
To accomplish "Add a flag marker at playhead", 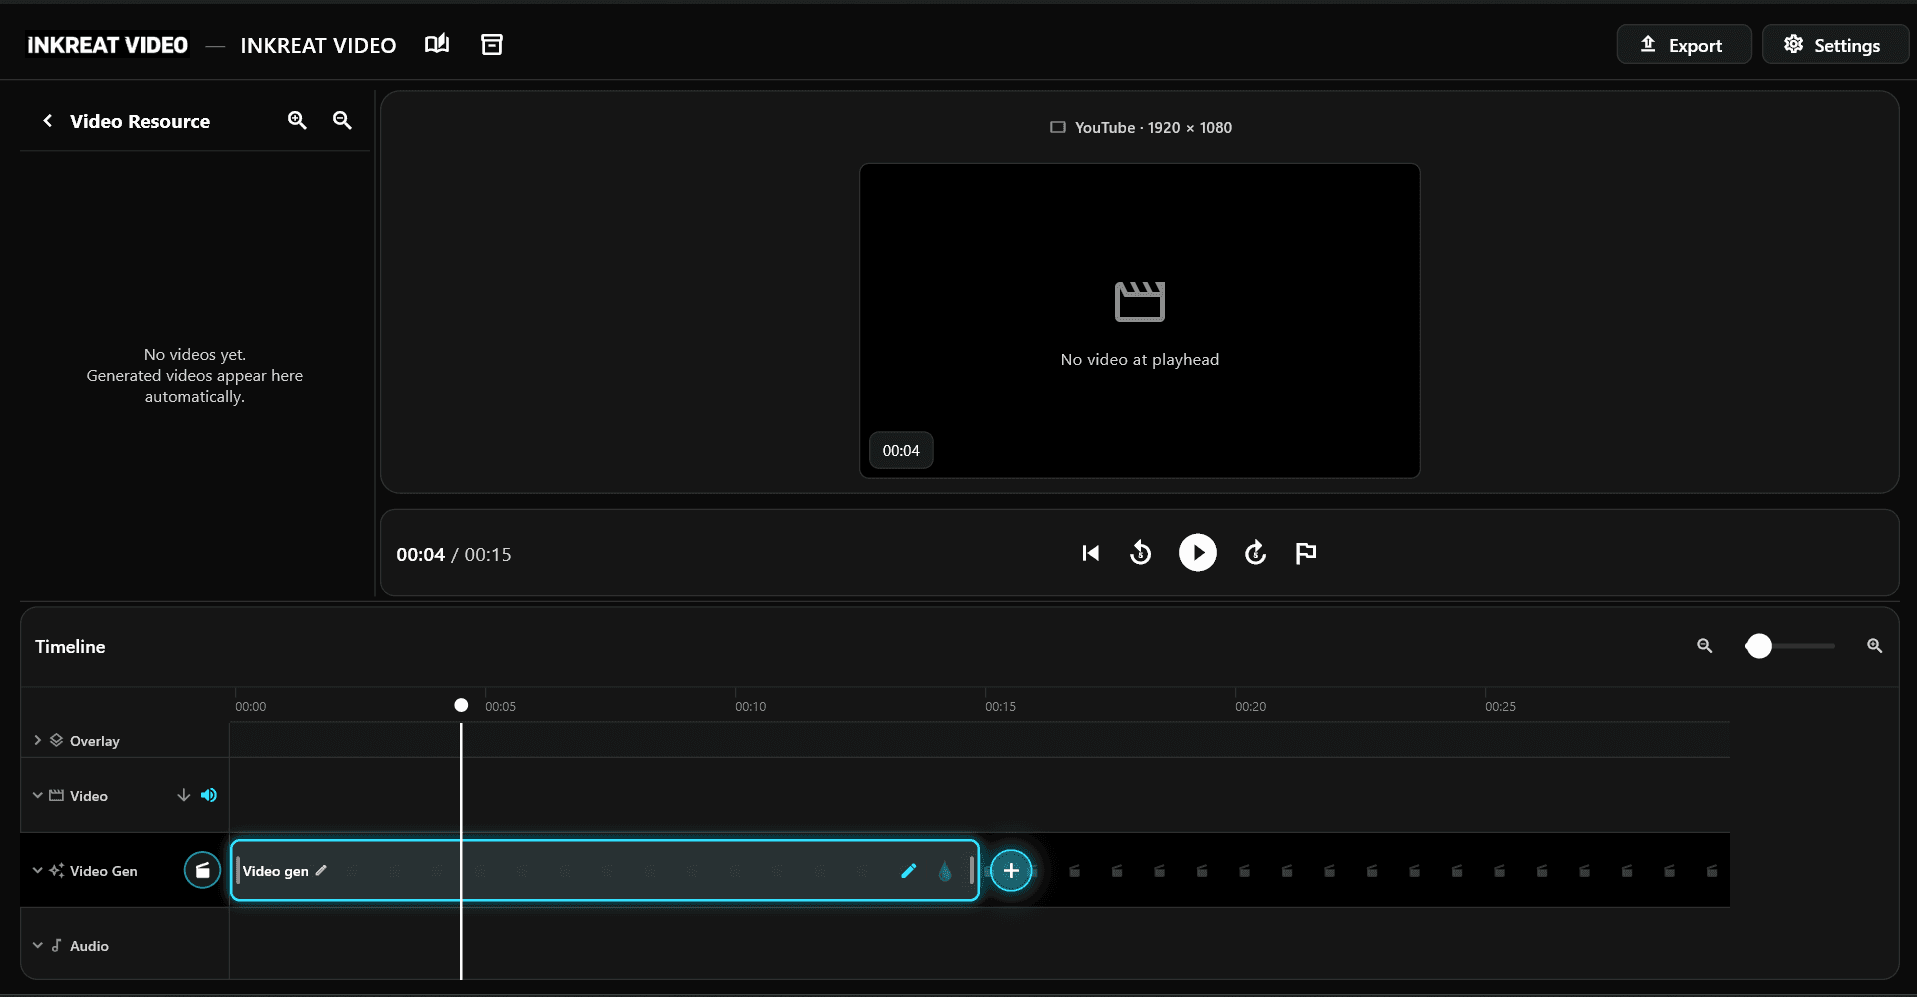I will click(1306, 553).
